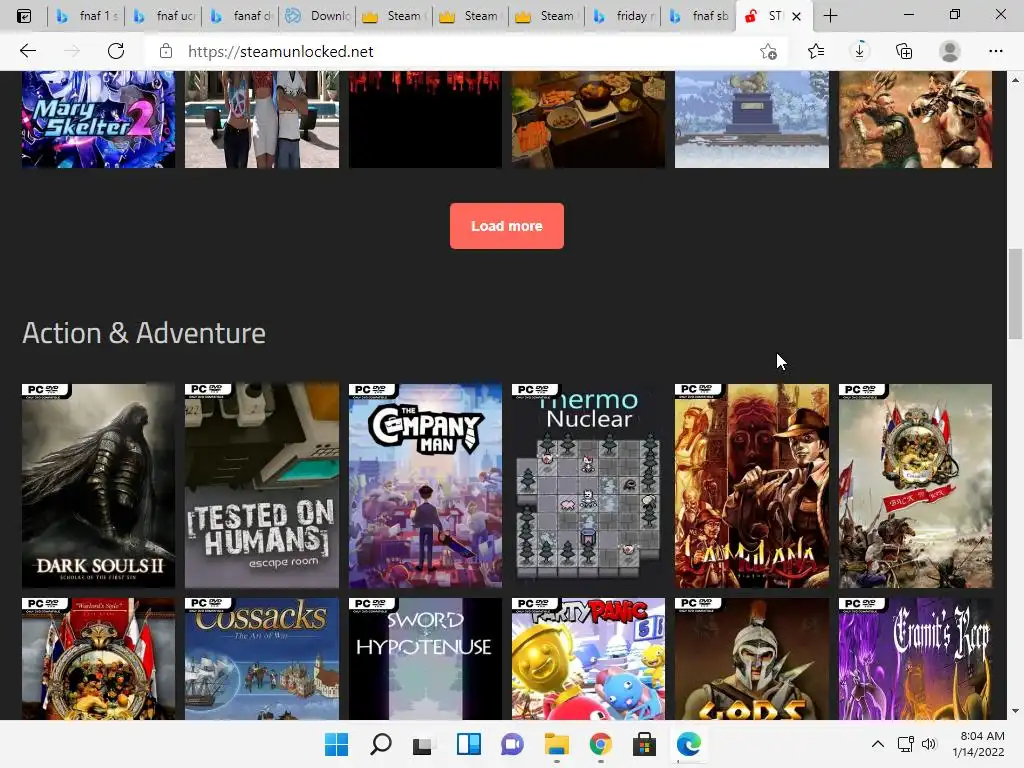Click the Load more button
The image size is (1024, 768).
click(x=506, y=226)
